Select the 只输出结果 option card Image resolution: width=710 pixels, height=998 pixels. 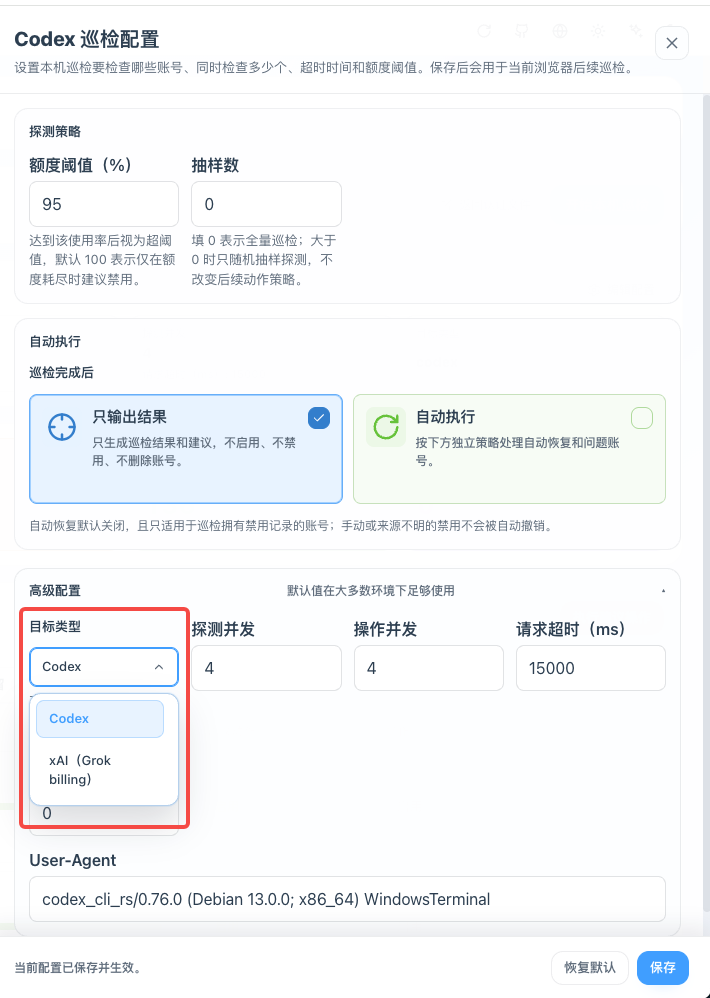[x=186, y=449]
